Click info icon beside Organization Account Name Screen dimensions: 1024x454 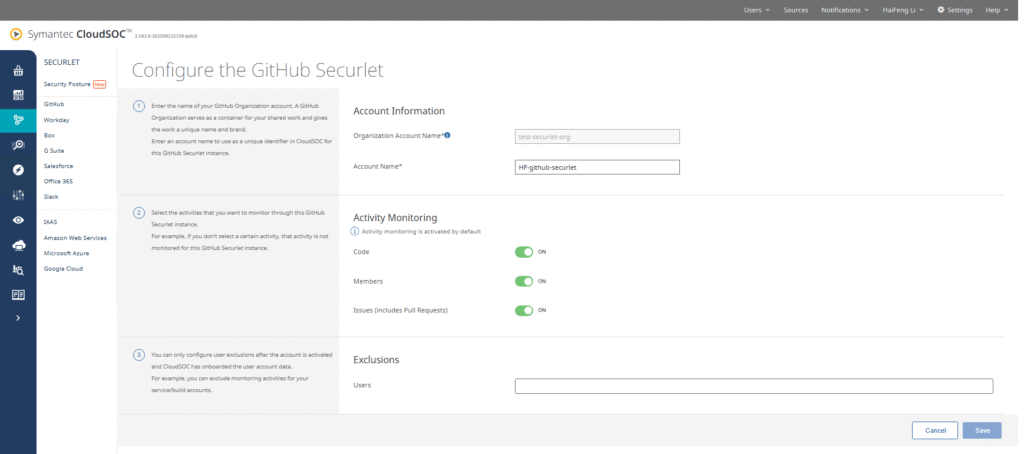coord(447,135)
